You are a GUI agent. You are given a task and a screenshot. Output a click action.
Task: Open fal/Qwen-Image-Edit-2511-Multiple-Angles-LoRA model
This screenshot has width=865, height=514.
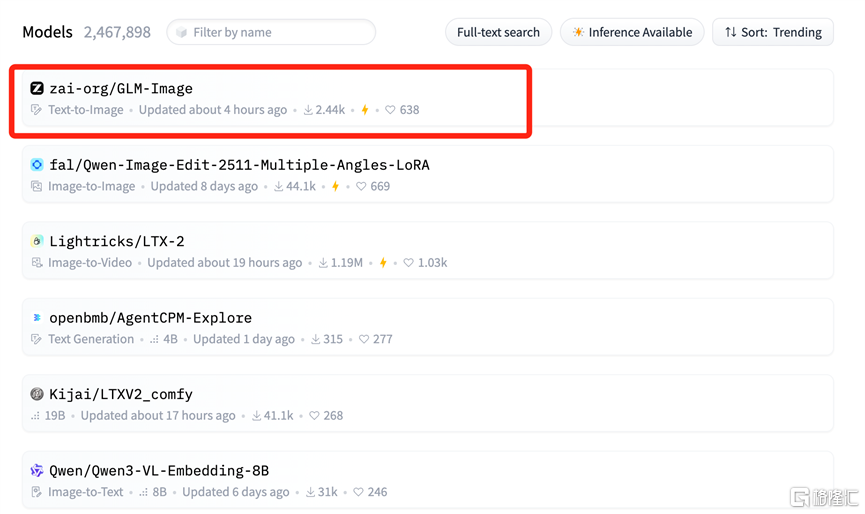239,165
